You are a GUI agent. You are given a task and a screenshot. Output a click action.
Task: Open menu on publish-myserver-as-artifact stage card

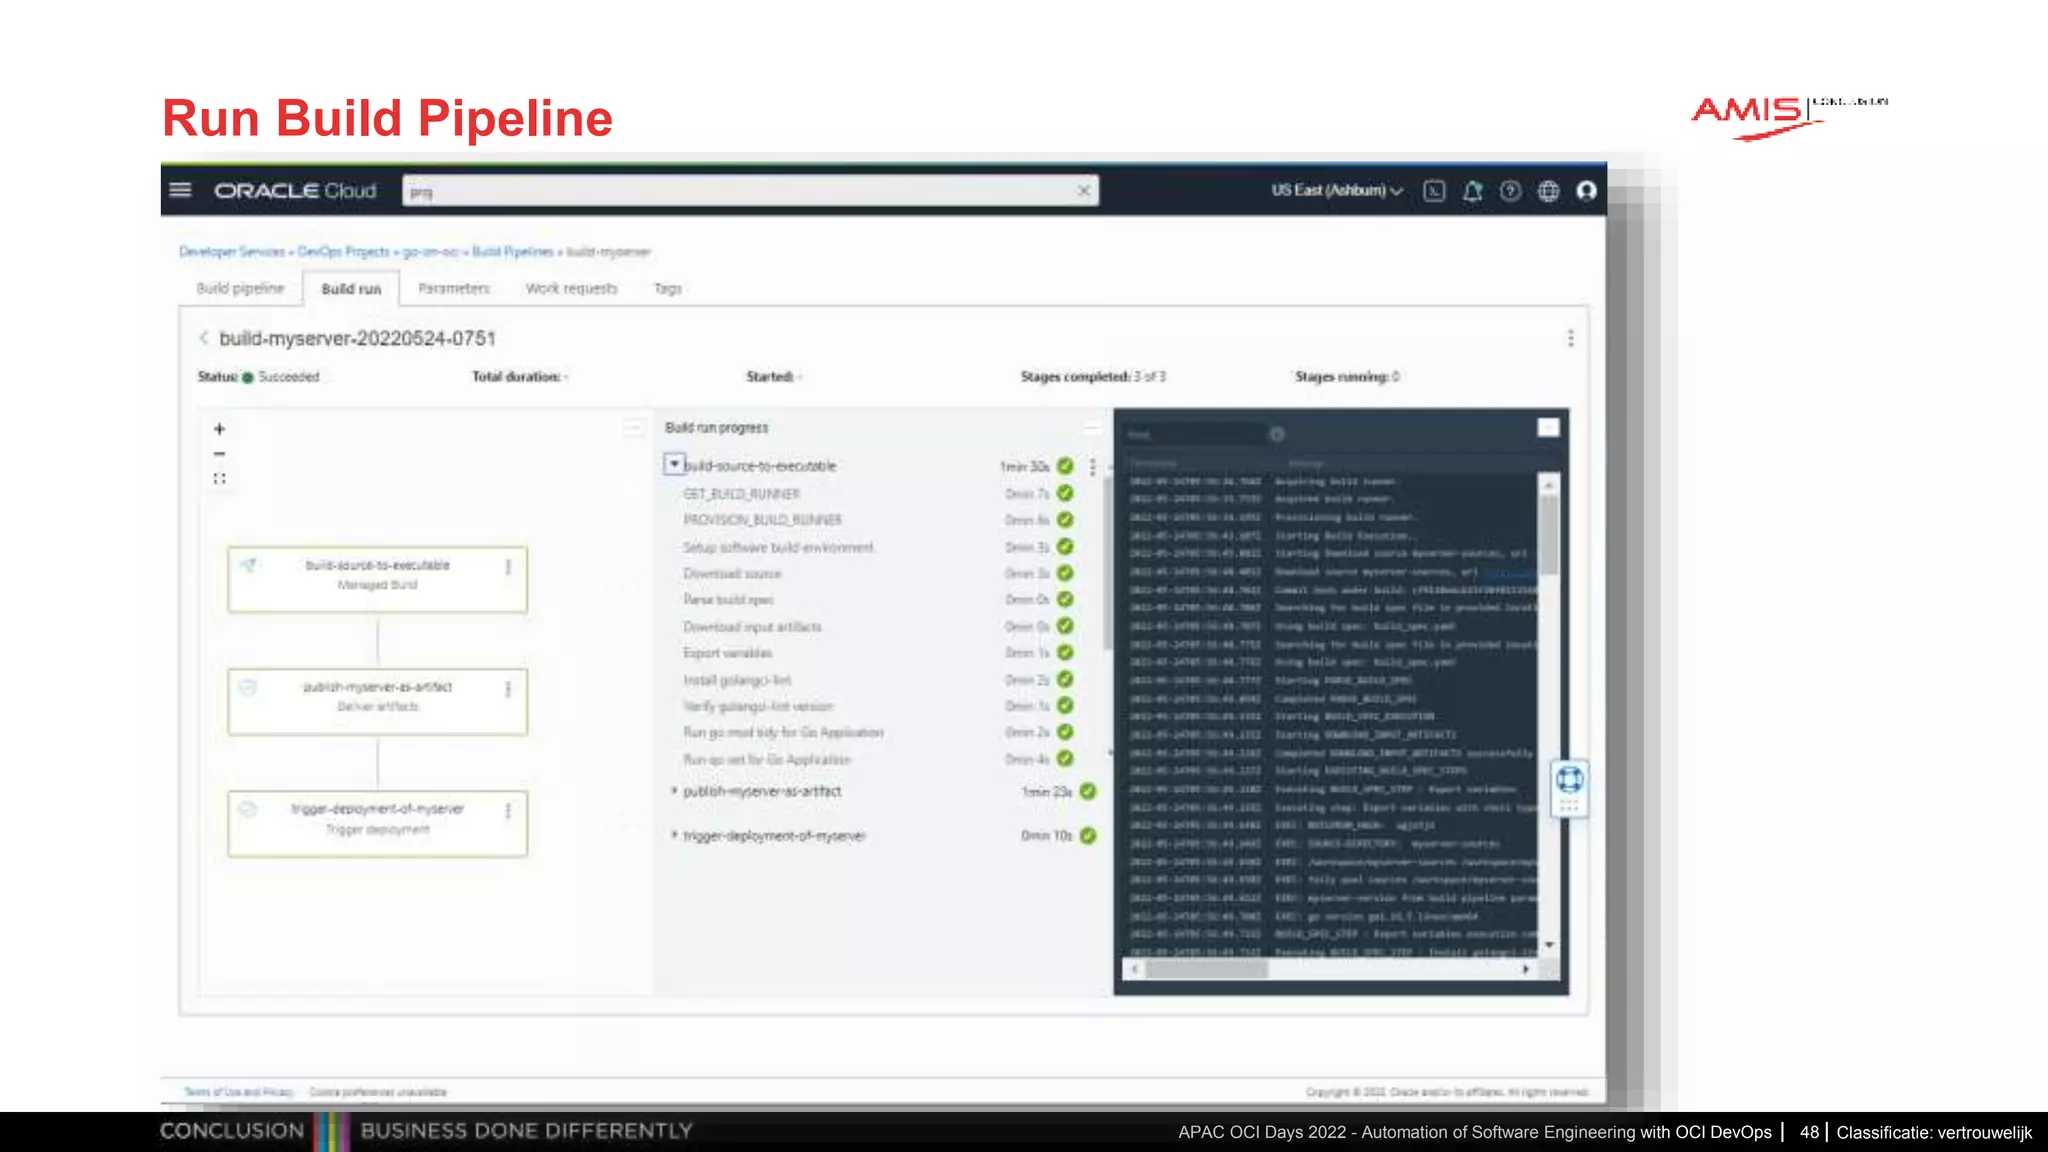tap(508, 689)
